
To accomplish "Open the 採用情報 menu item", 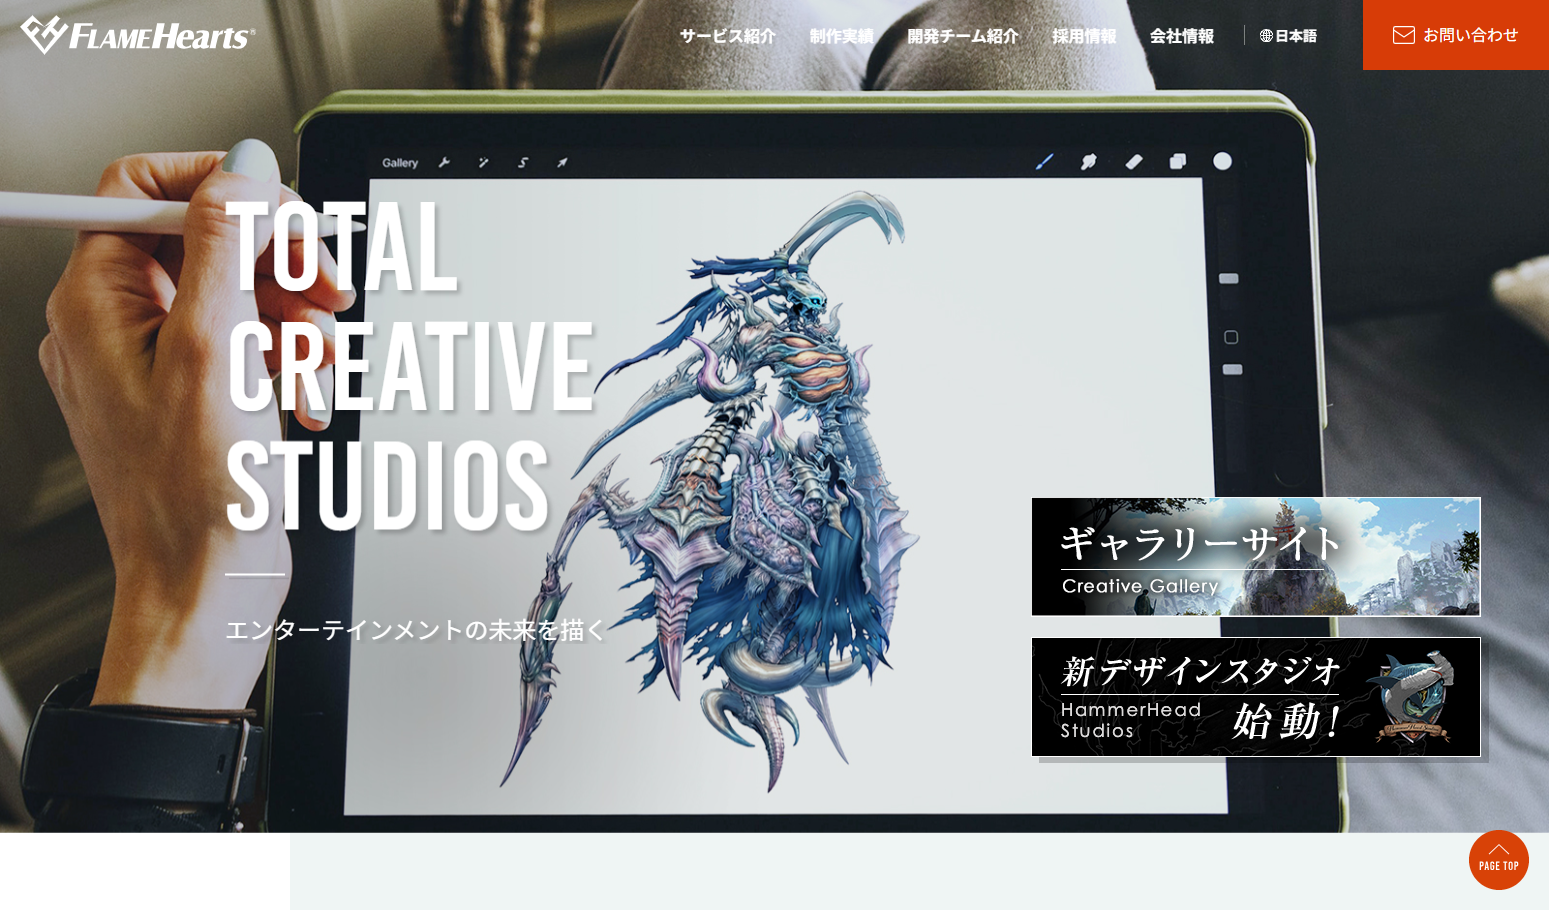I will 1084,36.
